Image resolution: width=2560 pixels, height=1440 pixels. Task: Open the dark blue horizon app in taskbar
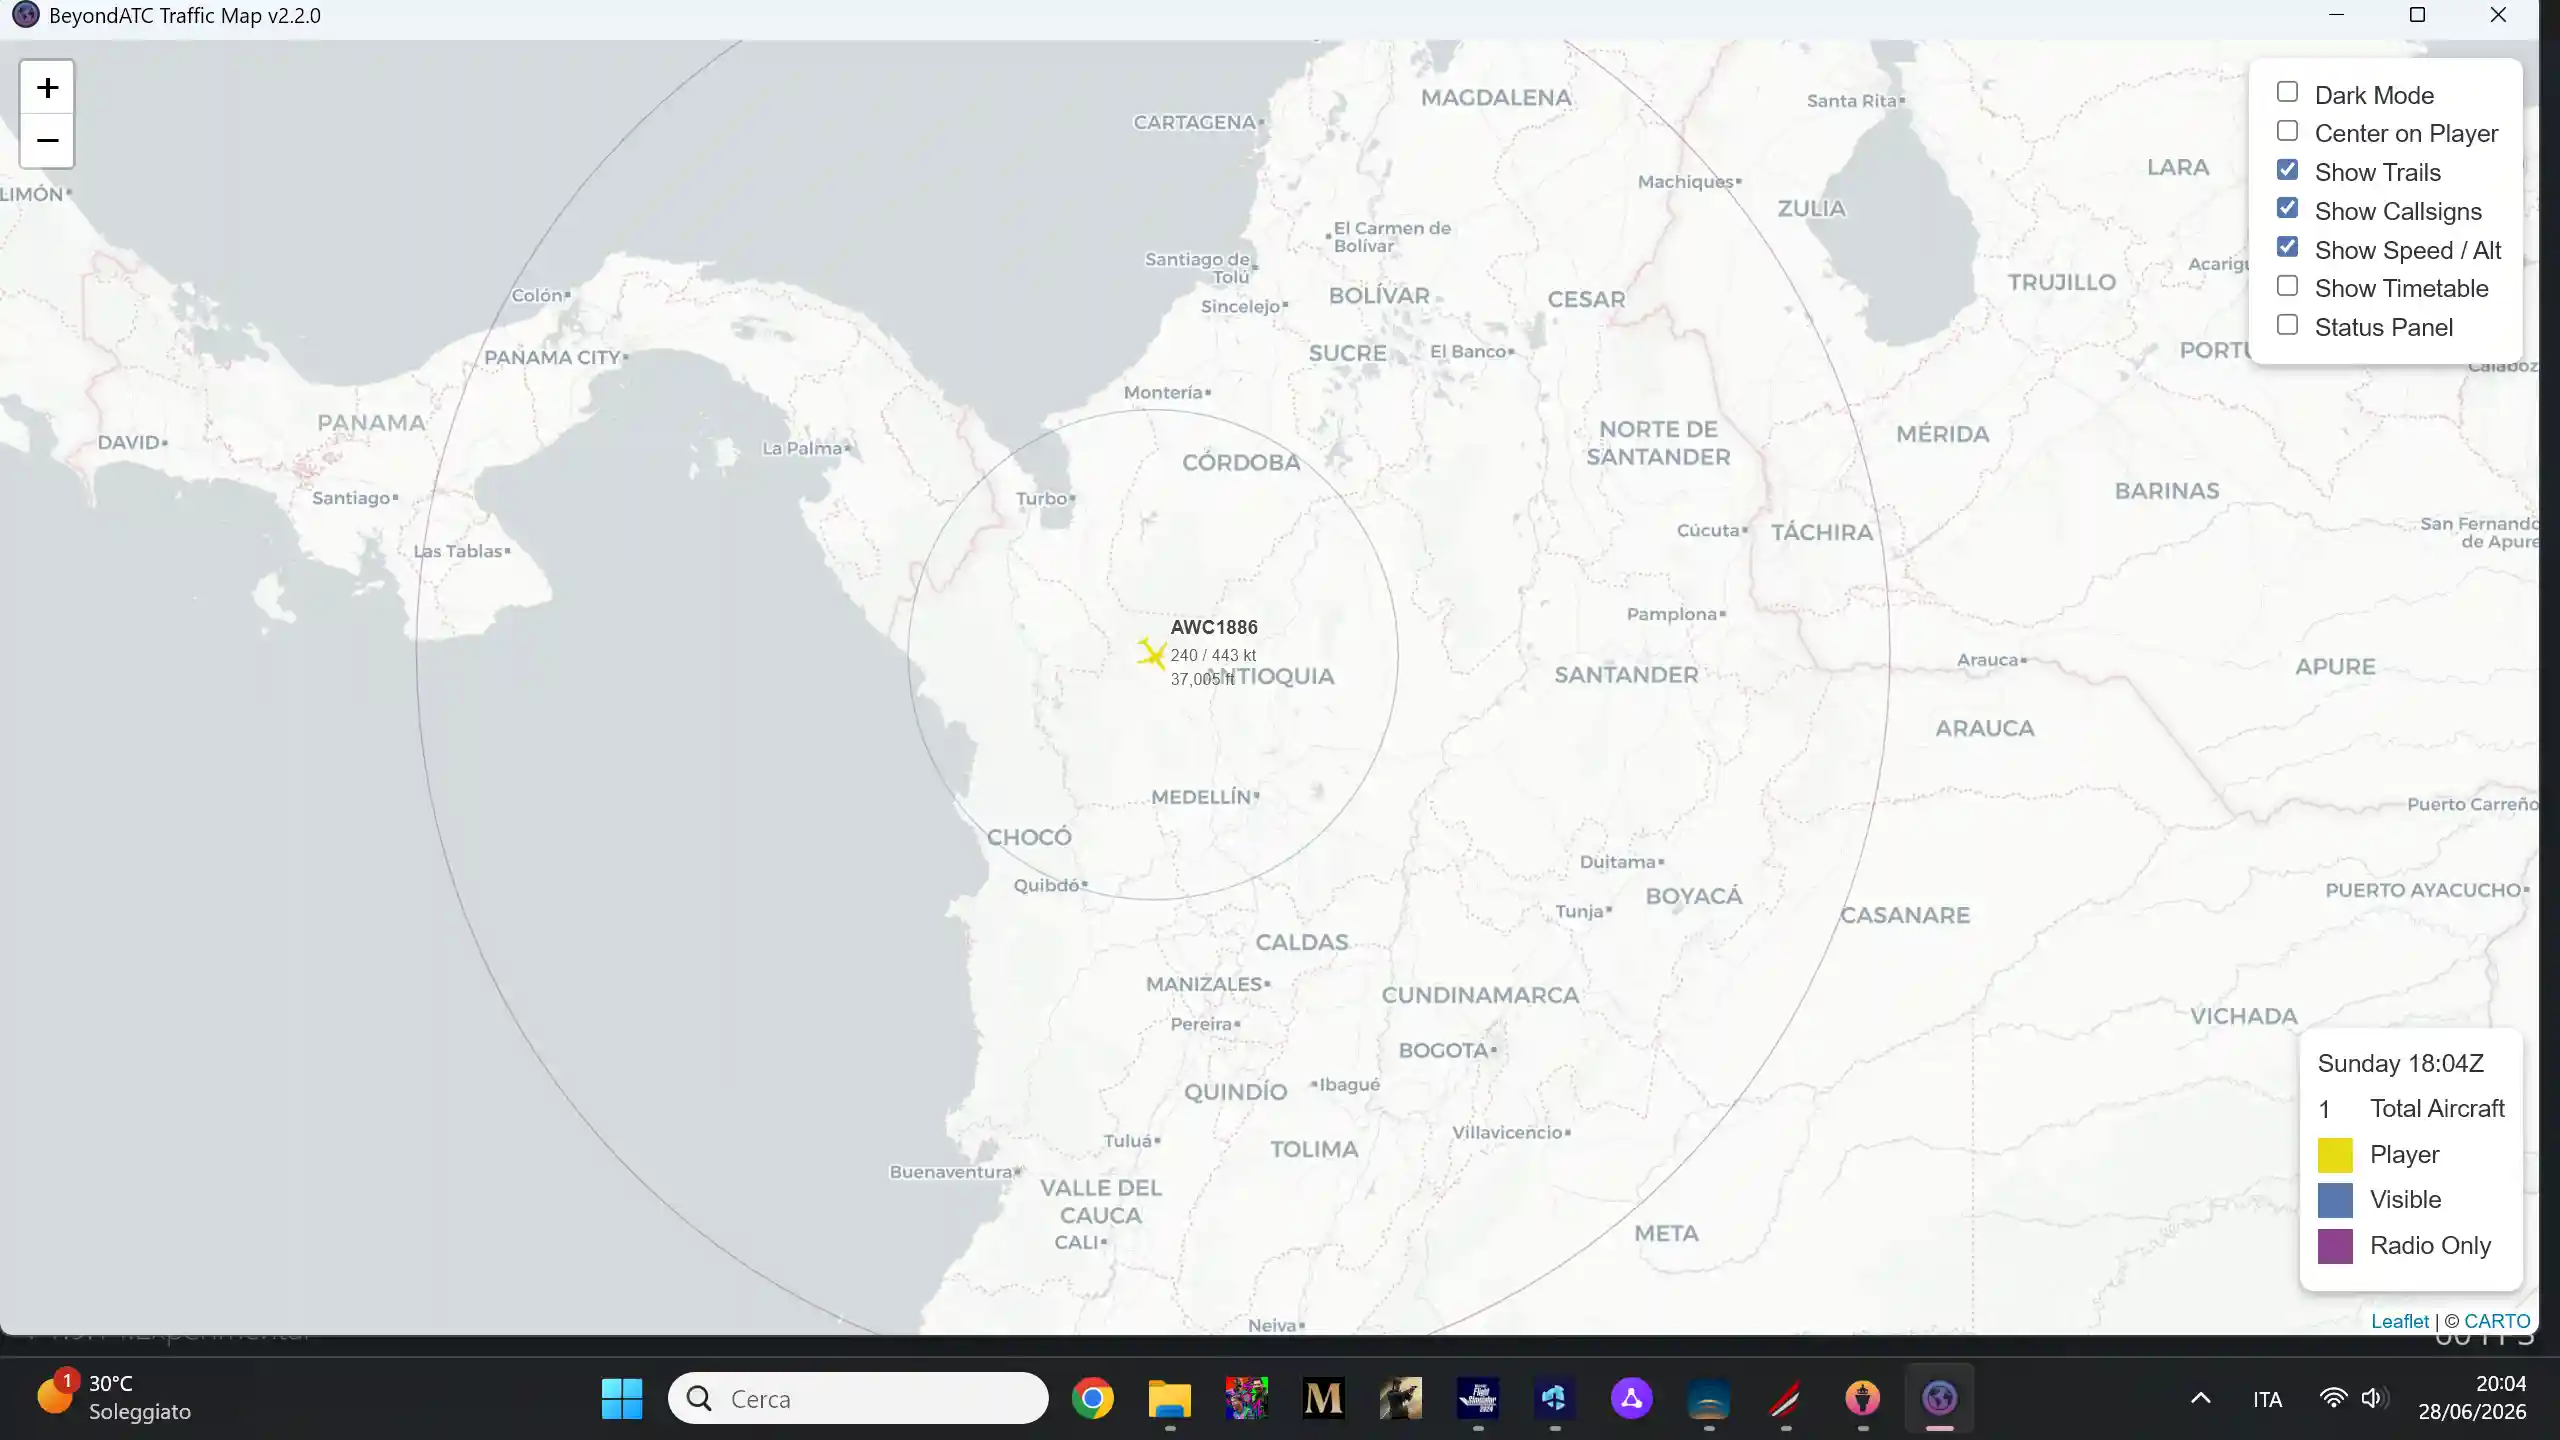[1708, 1398]
